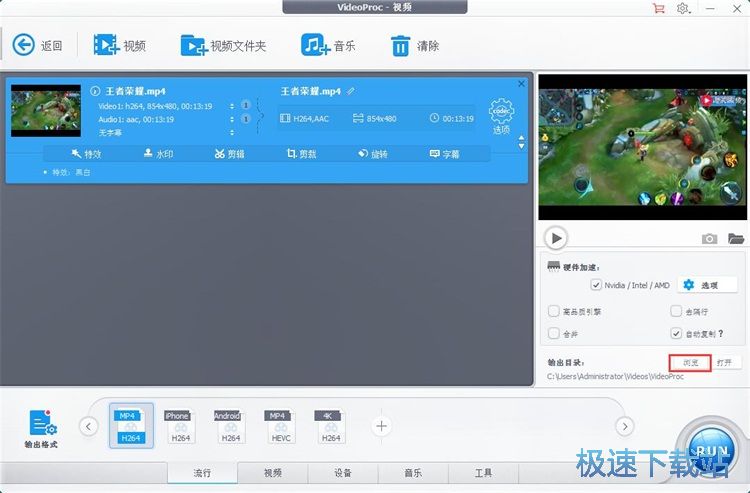This screenshot has height=493, width=750.
Task: Click the output summary H264,AAC text
Action: click(311, 119)
